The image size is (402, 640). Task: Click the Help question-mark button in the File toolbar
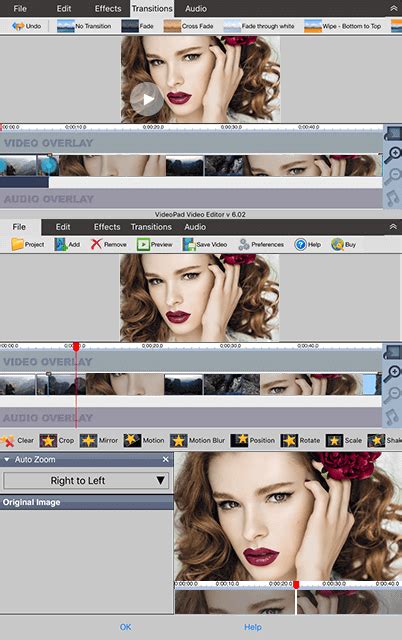tap(308, 244)
